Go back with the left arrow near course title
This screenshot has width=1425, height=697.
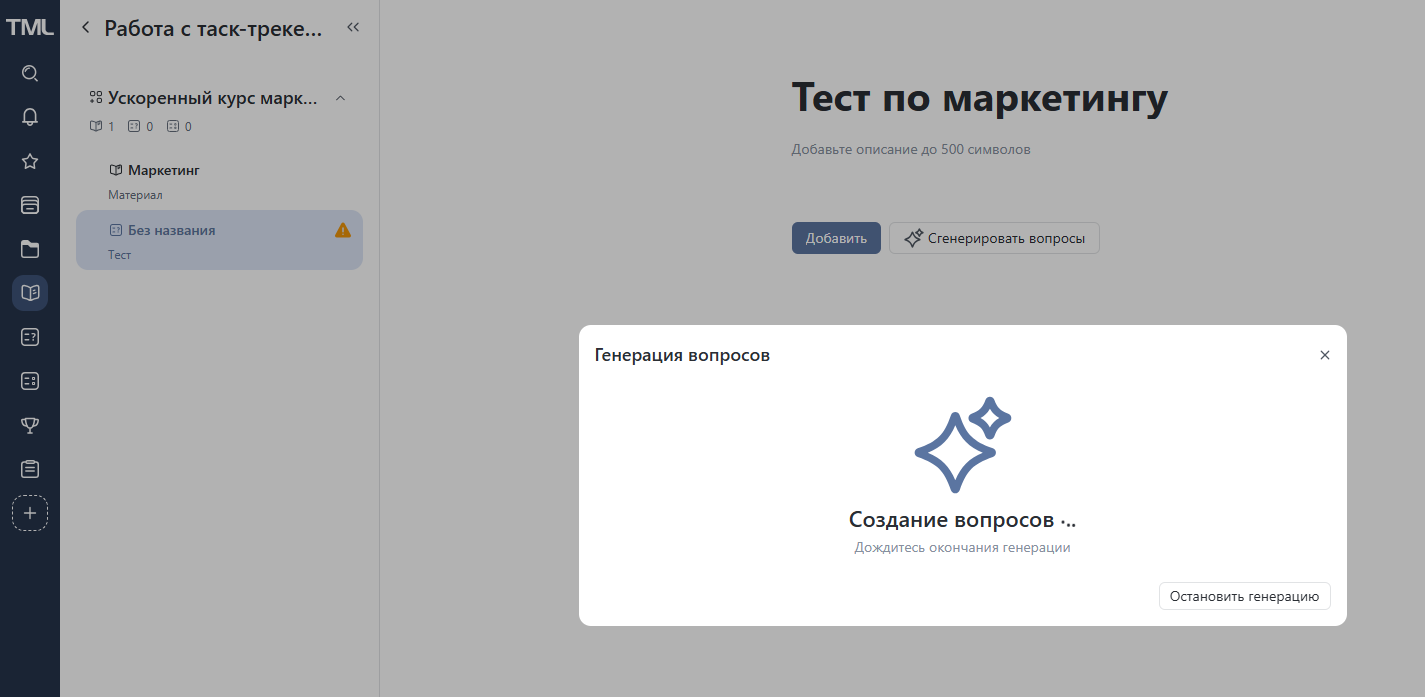pos(85,27)
